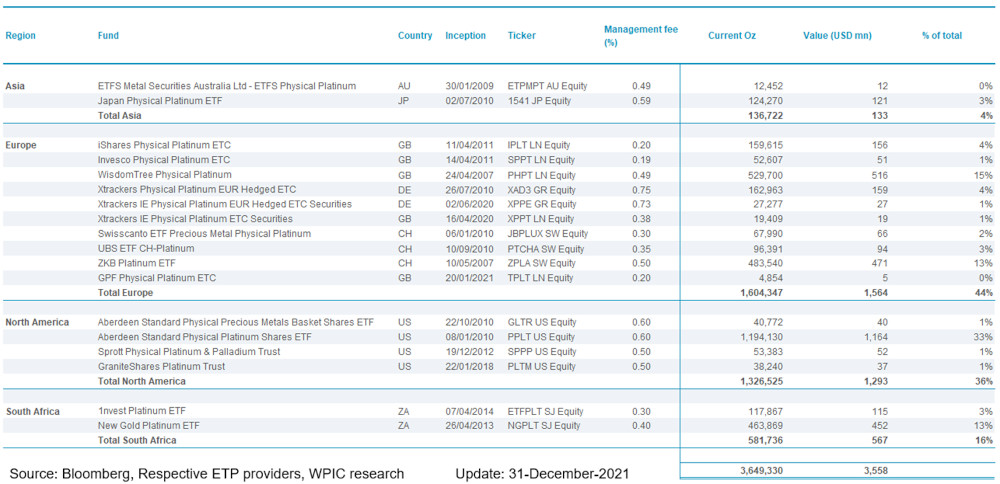Viewport: 1000px width, 484px height.
Task: Click ticker SPPT LN Equity
Action: tap(541, 159)
